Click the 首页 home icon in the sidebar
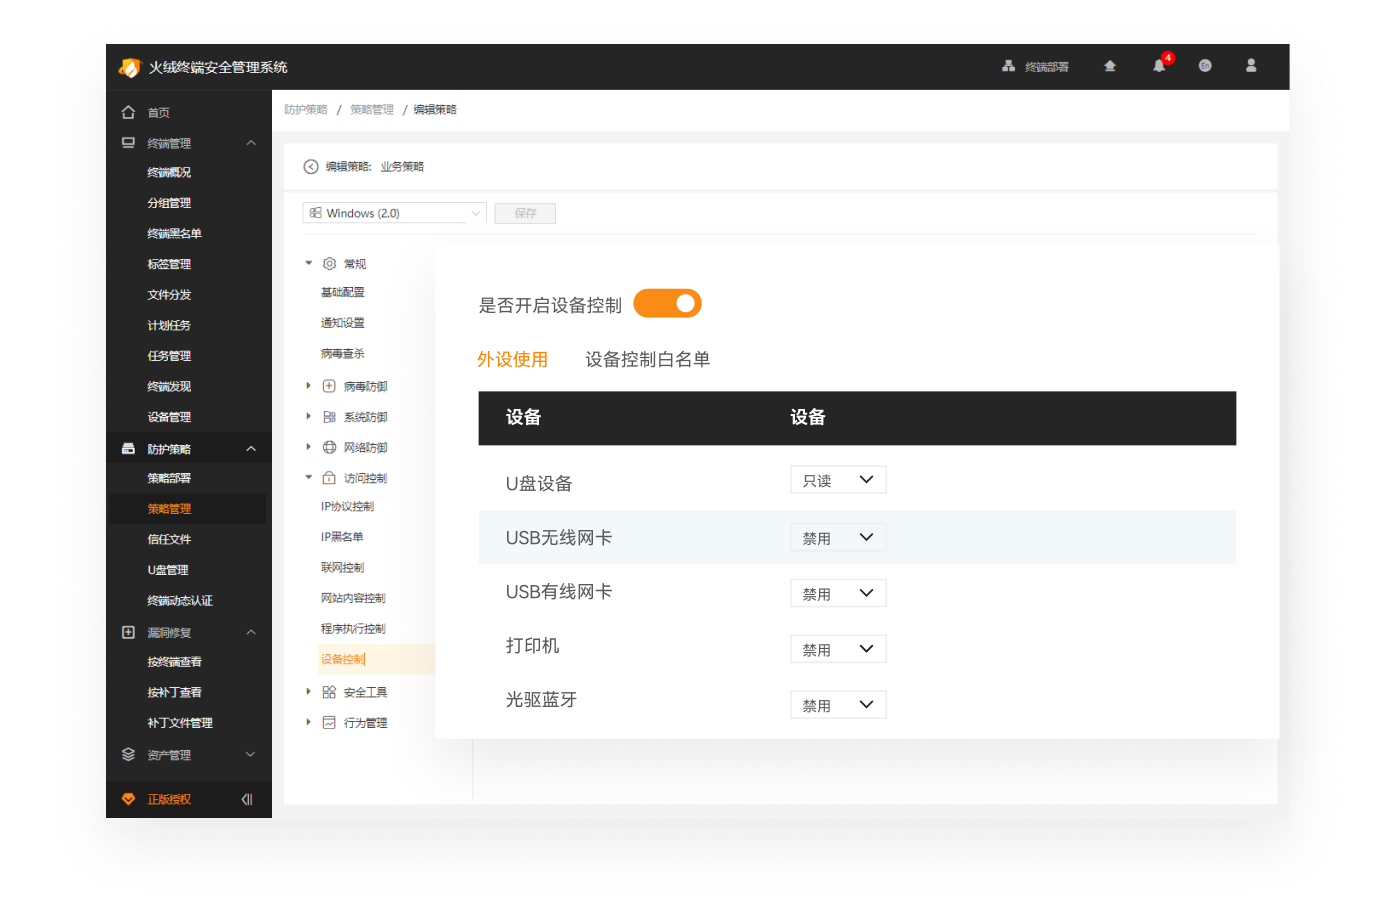 (127, 112)
